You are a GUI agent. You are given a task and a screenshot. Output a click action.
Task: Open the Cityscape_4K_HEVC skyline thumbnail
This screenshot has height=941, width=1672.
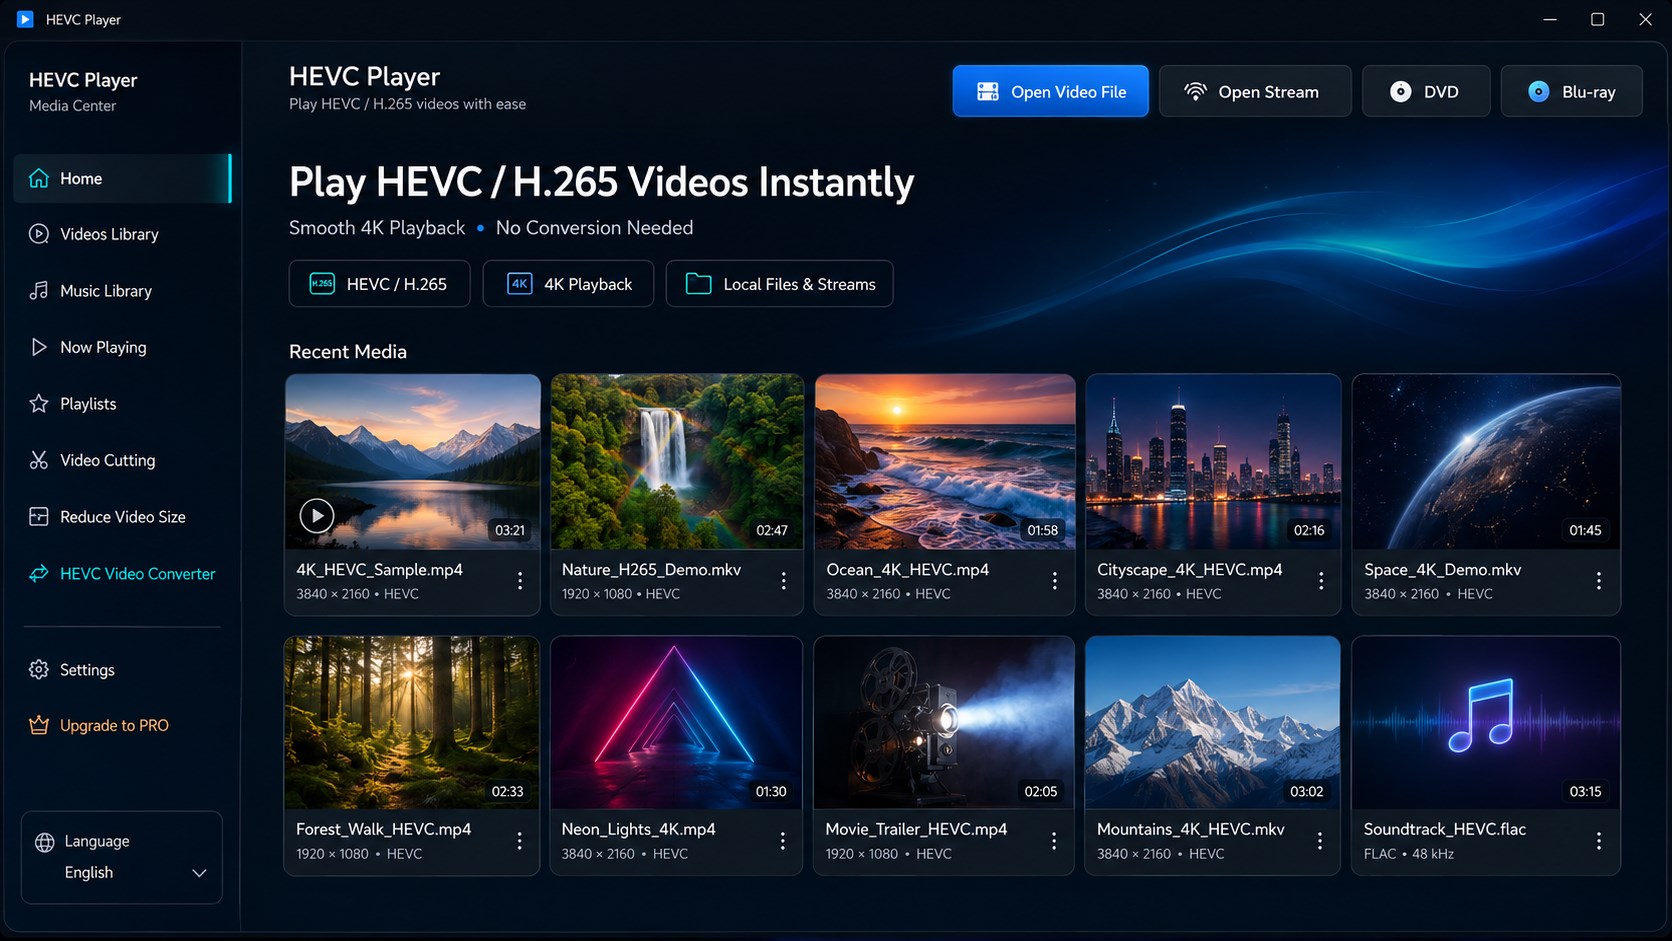pos(1213,462)
